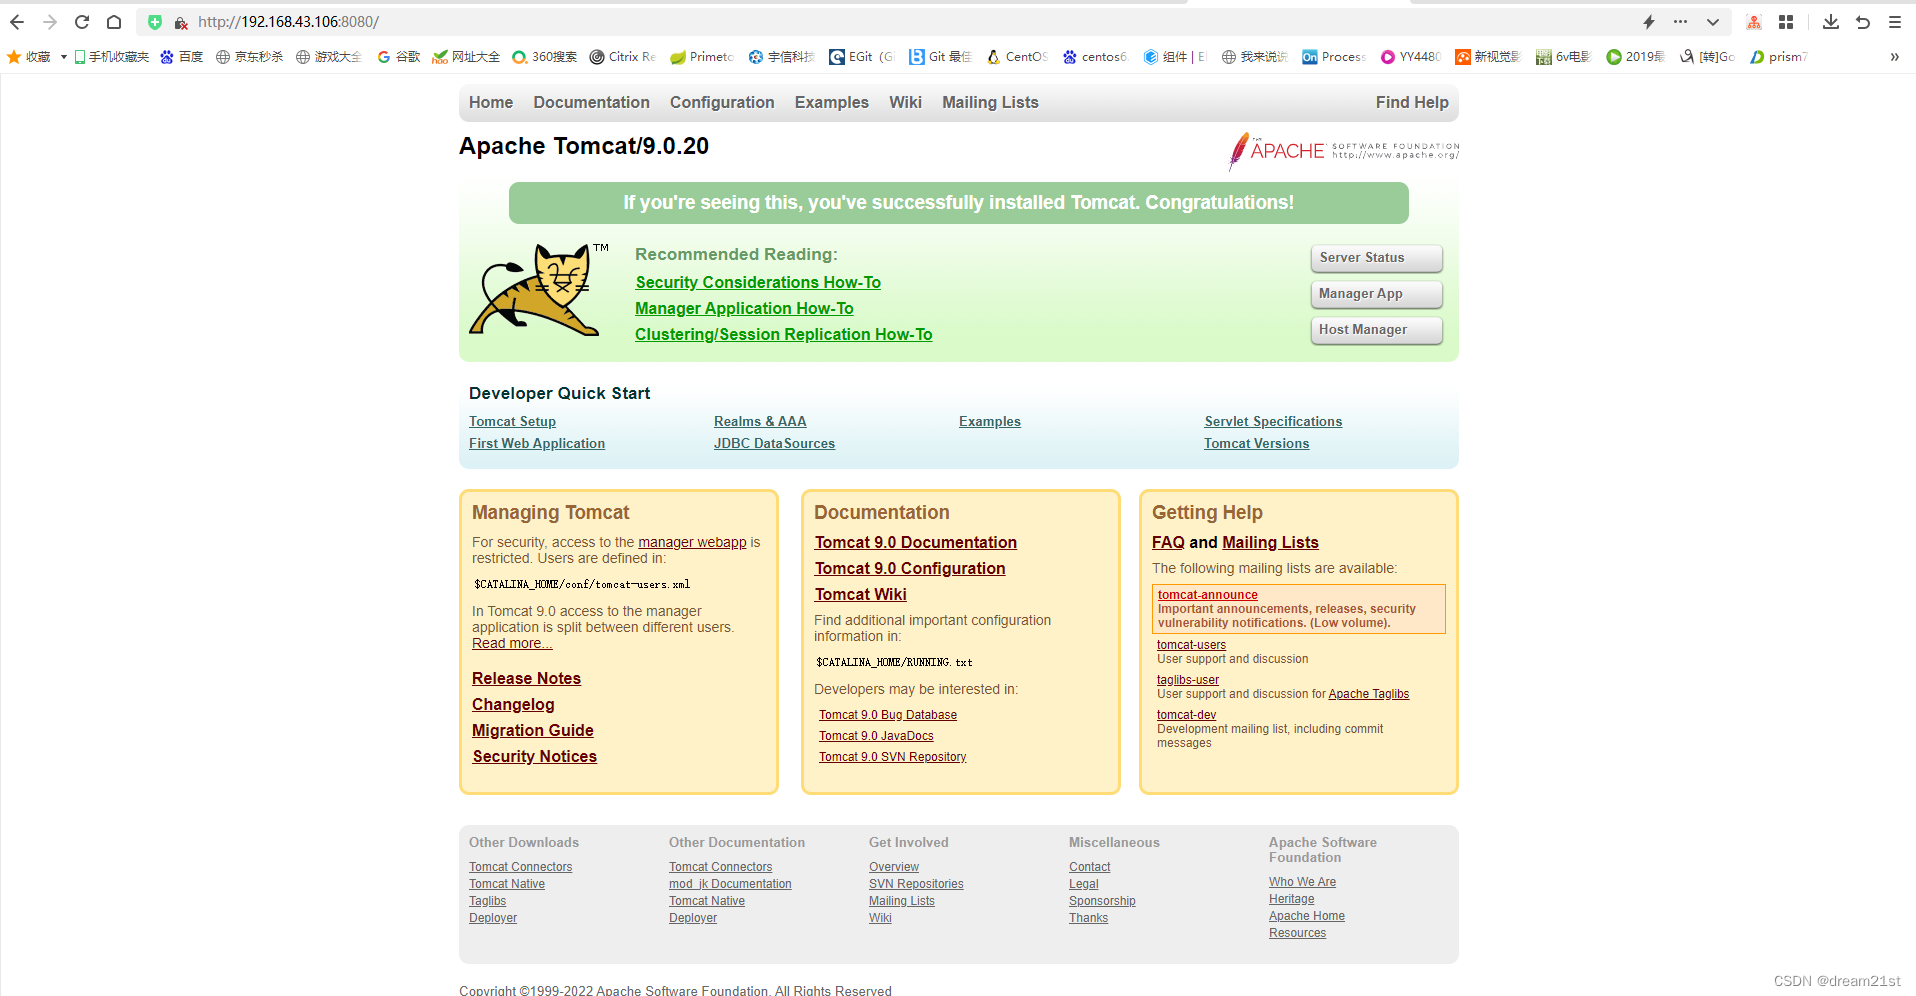Open Manager Application How-To link
The image size is (1916, 996).
coord(744,308)
